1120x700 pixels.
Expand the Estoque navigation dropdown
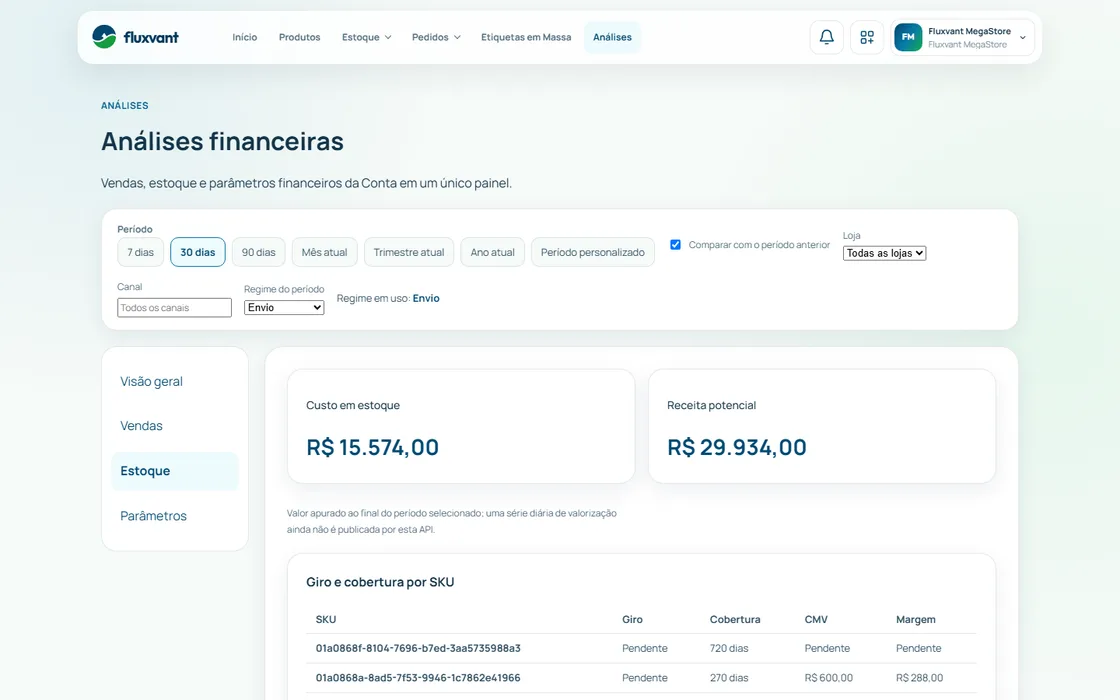[x=366, y=37]
